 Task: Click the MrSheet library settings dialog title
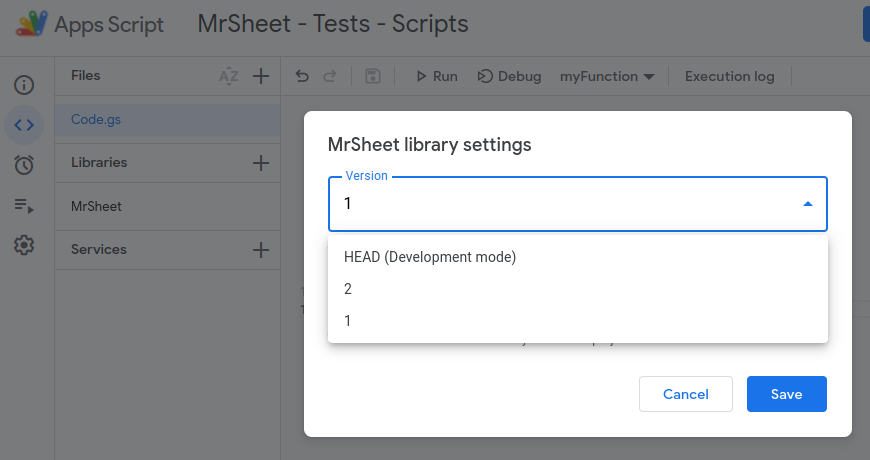click(429, 145)
